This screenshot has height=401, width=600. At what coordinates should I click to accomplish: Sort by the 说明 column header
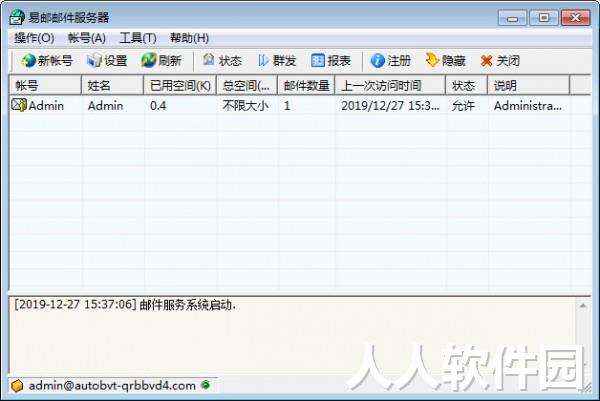pos(529,85)
